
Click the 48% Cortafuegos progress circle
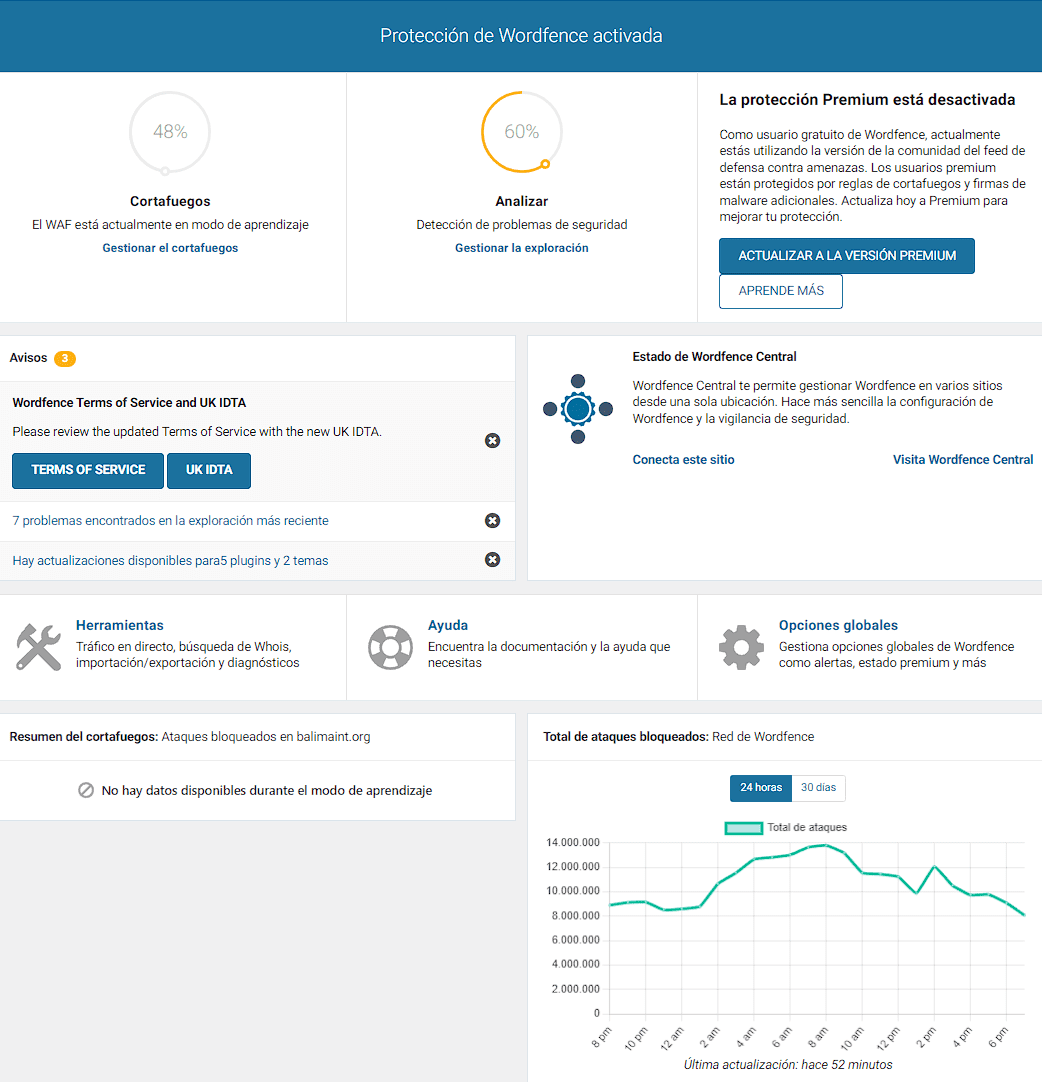click(170, 132)
